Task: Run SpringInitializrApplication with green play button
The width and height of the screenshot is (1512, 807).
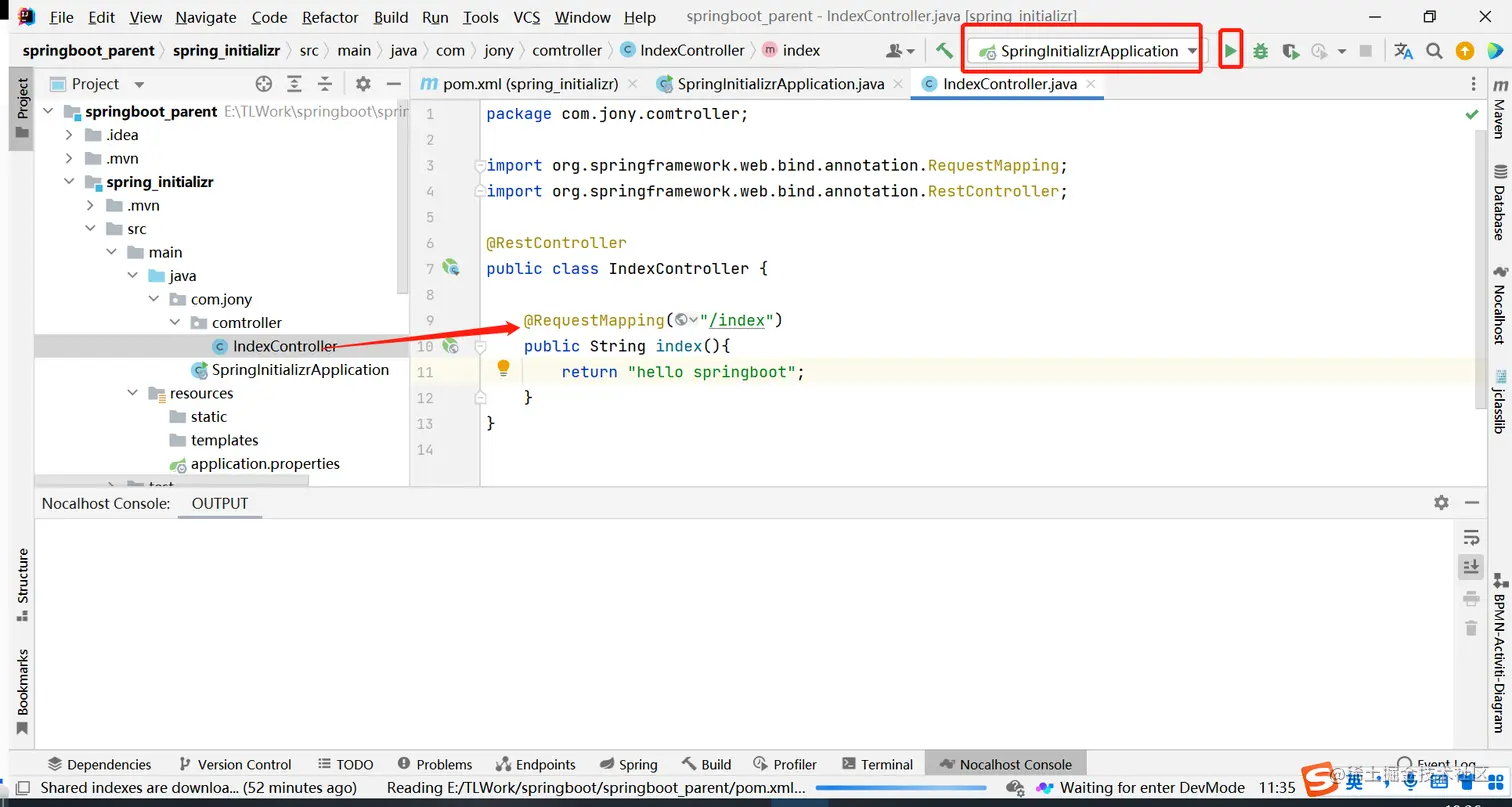Action: [x=1231, y=51]
